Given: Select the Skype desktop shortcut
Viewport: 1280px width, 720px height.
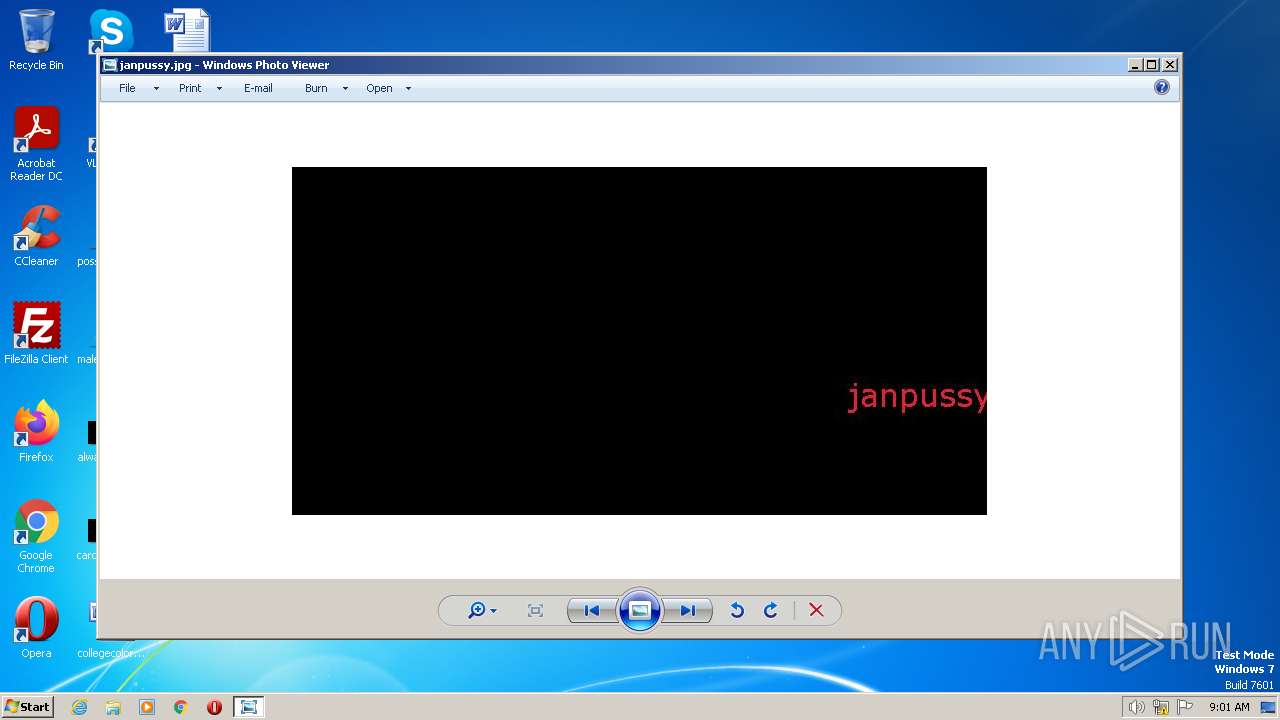Looking at the screenshot, I should (111, 32).
